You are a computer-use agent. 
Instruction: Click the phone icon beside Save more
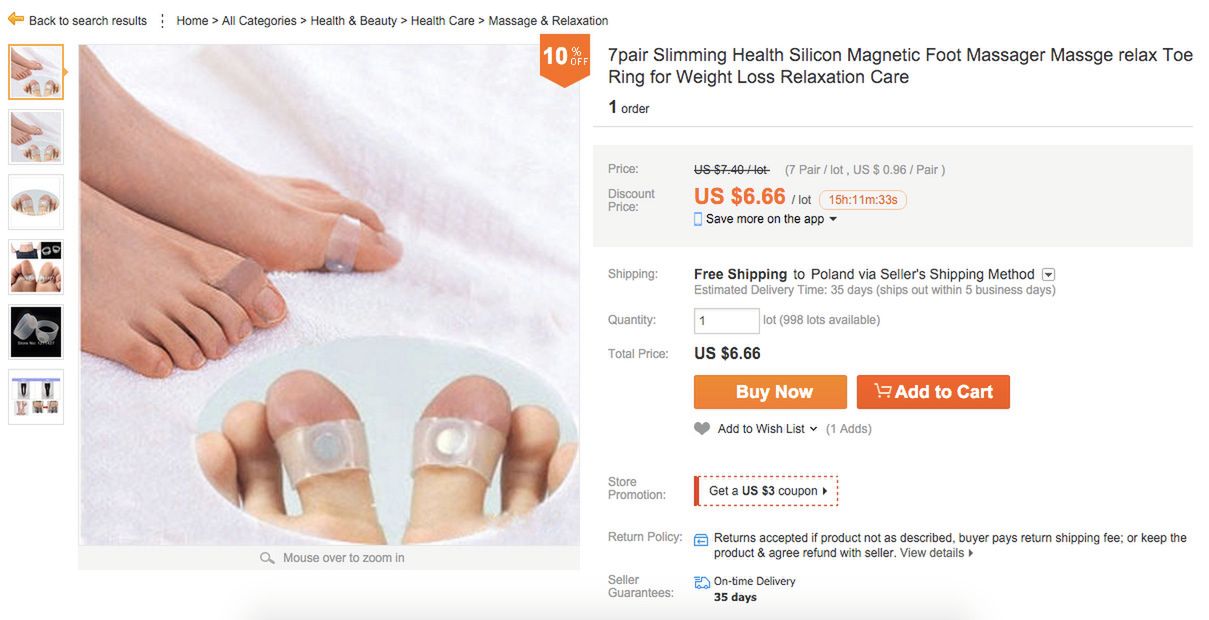pyautogui.click(x=698, y=219)
